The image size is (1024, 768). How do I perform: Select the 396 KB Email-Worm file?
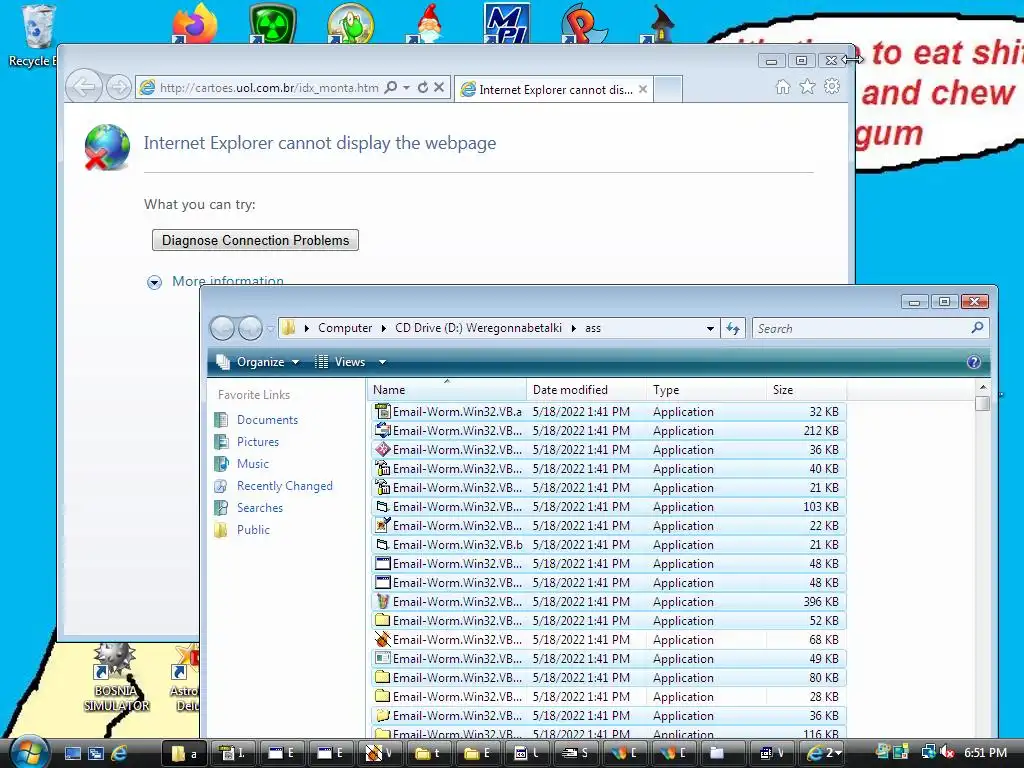click(x=609, y=601)
